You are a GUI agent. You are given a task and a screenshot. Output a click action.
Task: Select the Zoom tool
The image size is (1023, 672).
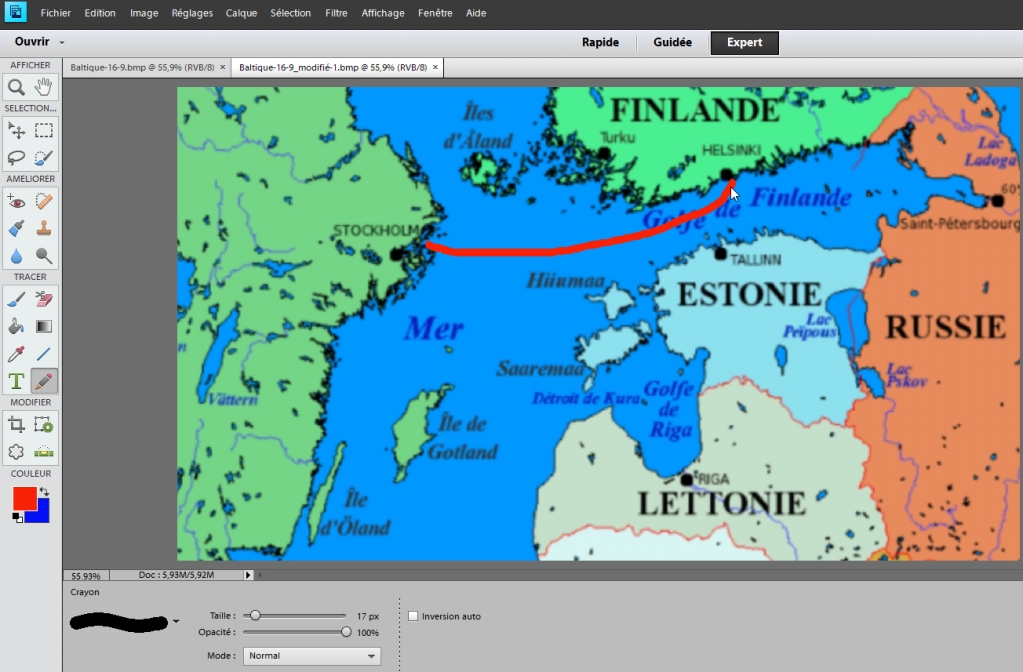[16, 87]
